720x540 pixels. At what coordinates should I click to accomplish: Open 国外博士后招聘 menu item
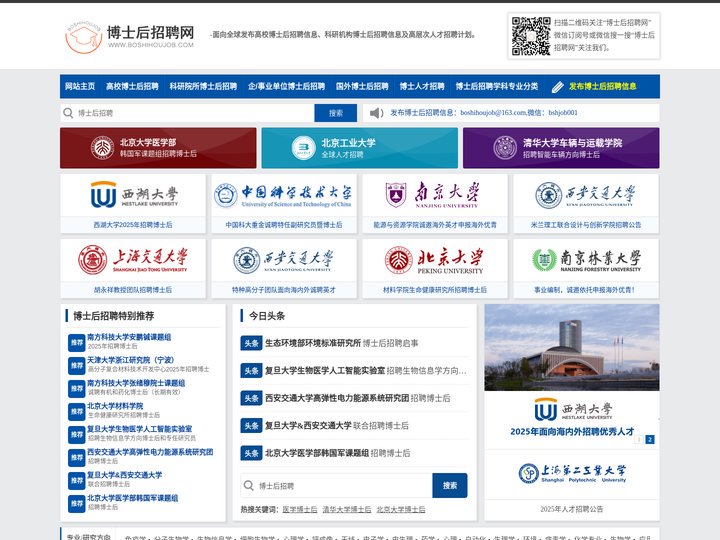[362, 86]
